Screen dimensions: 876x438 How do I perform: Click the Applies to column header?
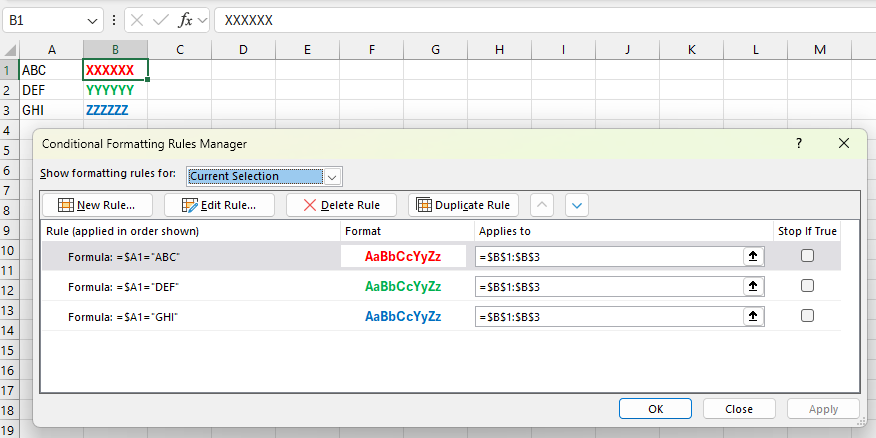[624, 231]
